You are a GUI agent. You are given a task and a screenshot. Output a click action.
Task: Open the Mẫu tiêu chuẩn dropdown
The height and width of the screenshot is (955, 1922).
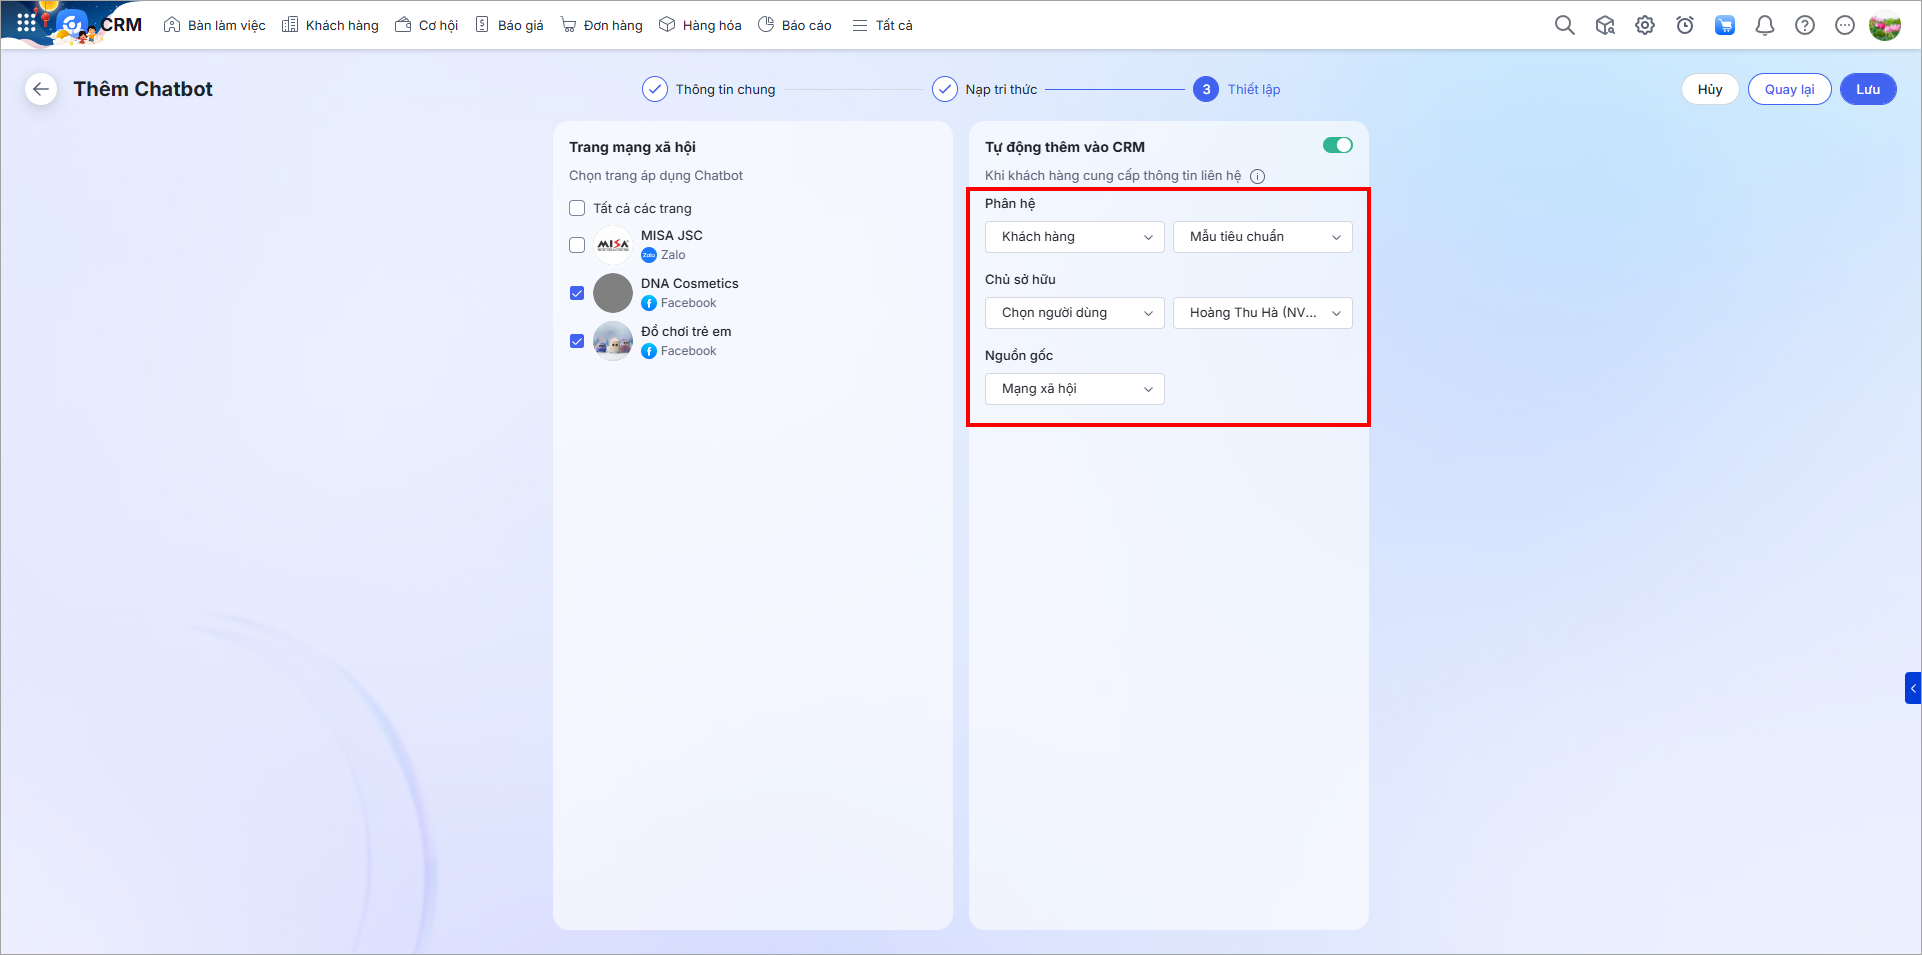point(1262,237)
